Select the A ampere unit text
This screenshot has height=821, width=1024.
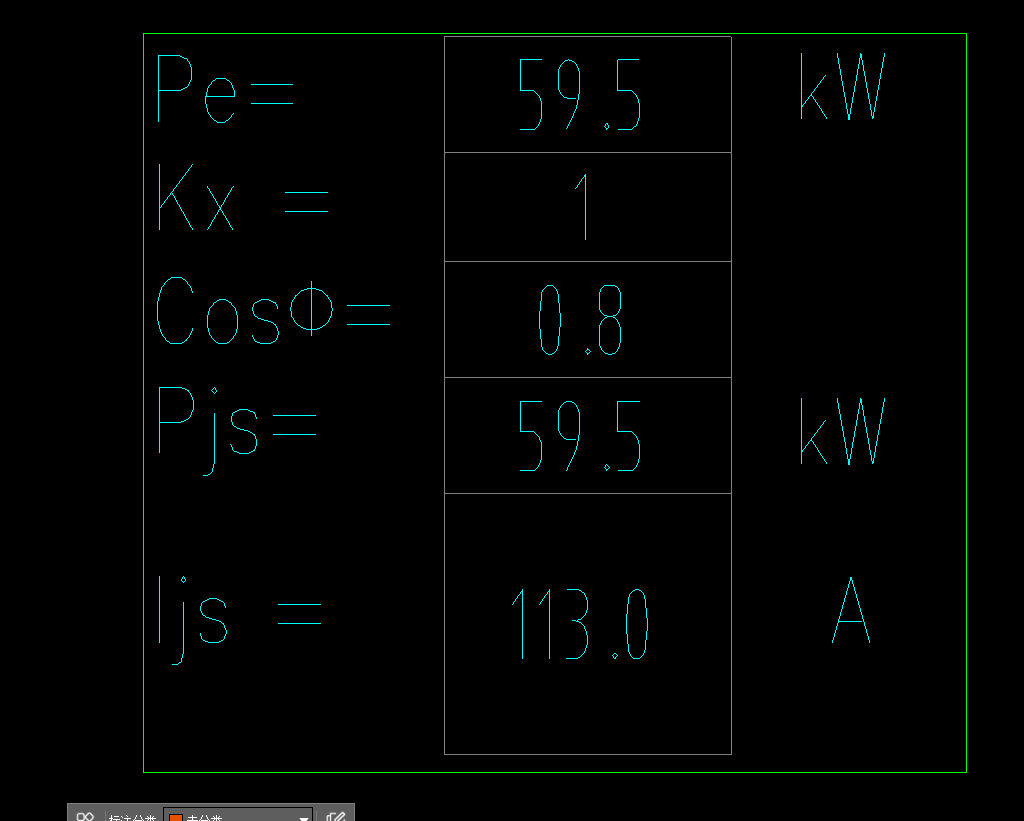[x=851, y=610]
